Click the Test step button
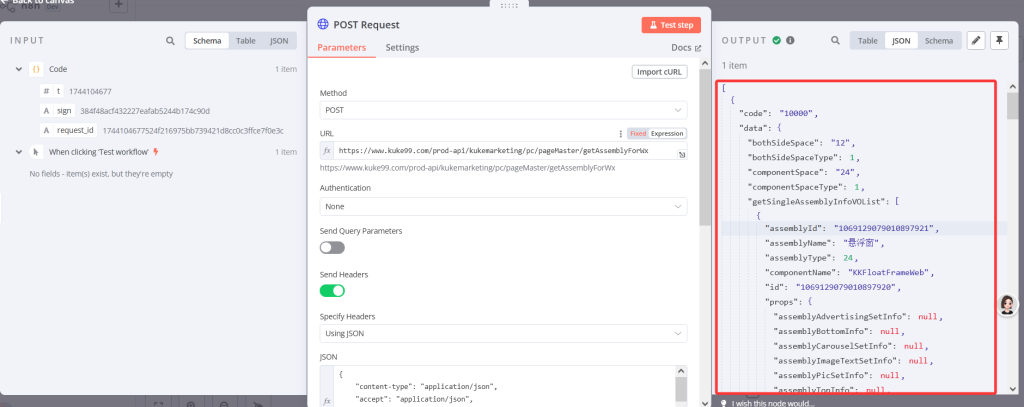The image size is (1024, 407). (671, 25)
